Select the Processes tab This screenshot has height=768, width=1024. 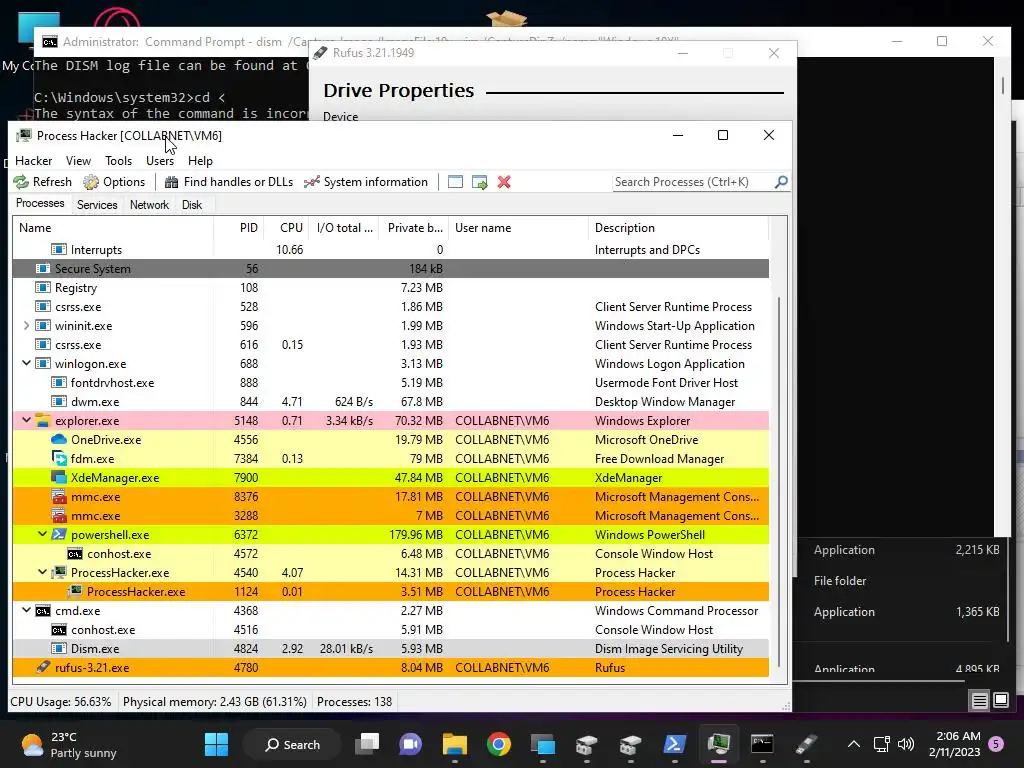(40, 204)
